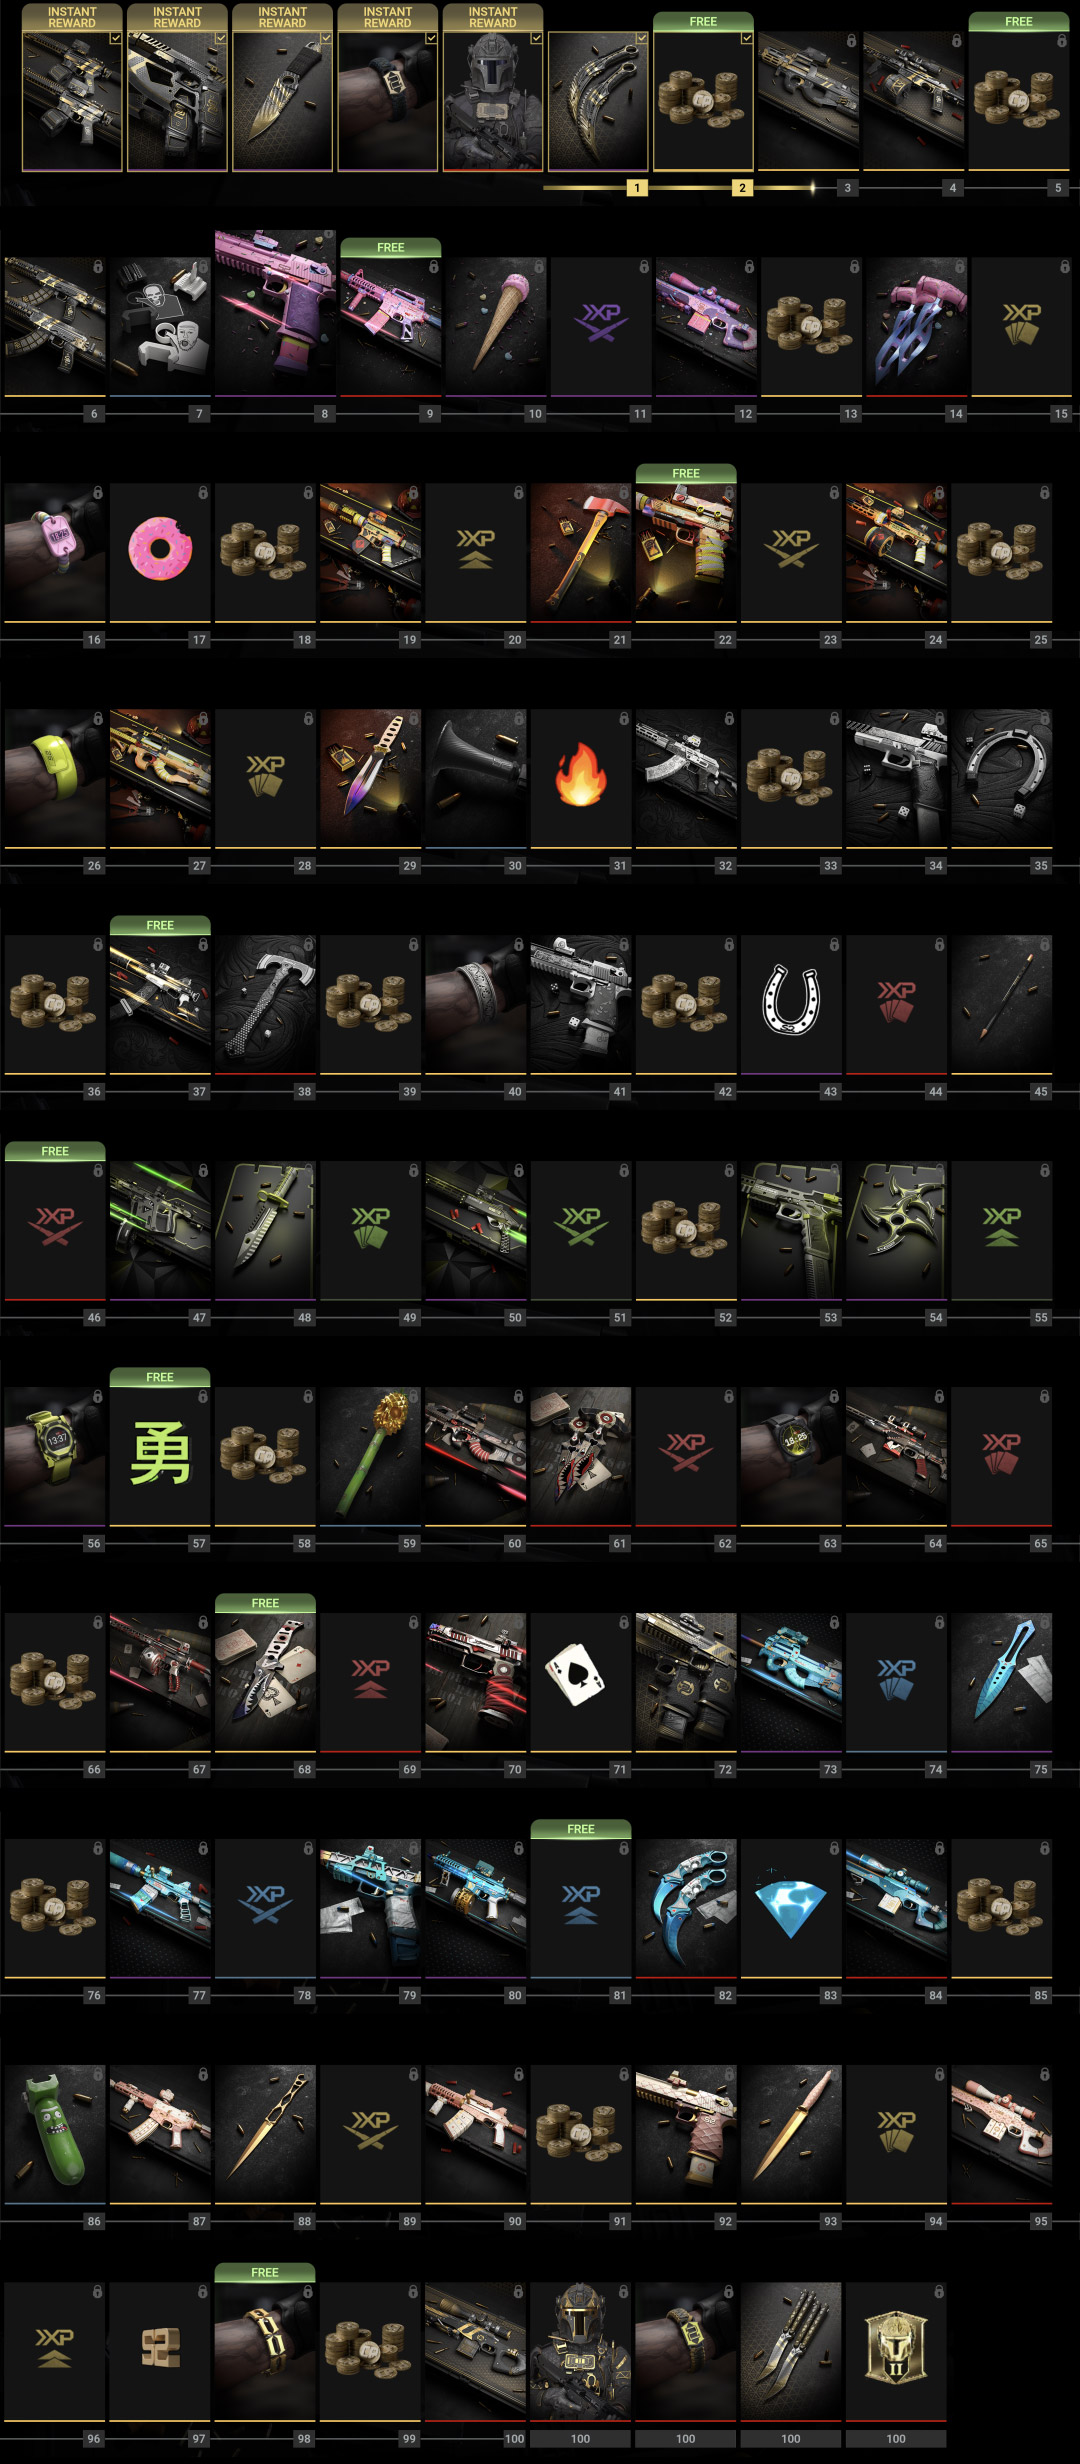This screenshot has height=2464, width=1080.
Task: Select the XP token reward at tier 11
Action: [x=601, y=326]
